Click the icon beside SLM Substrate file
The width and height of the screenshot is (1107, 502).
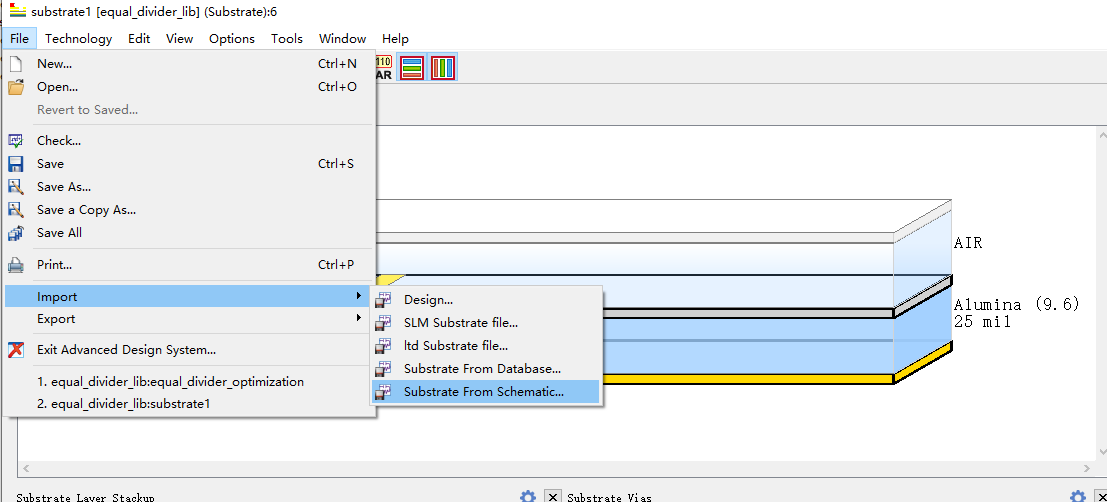point(383,323)
